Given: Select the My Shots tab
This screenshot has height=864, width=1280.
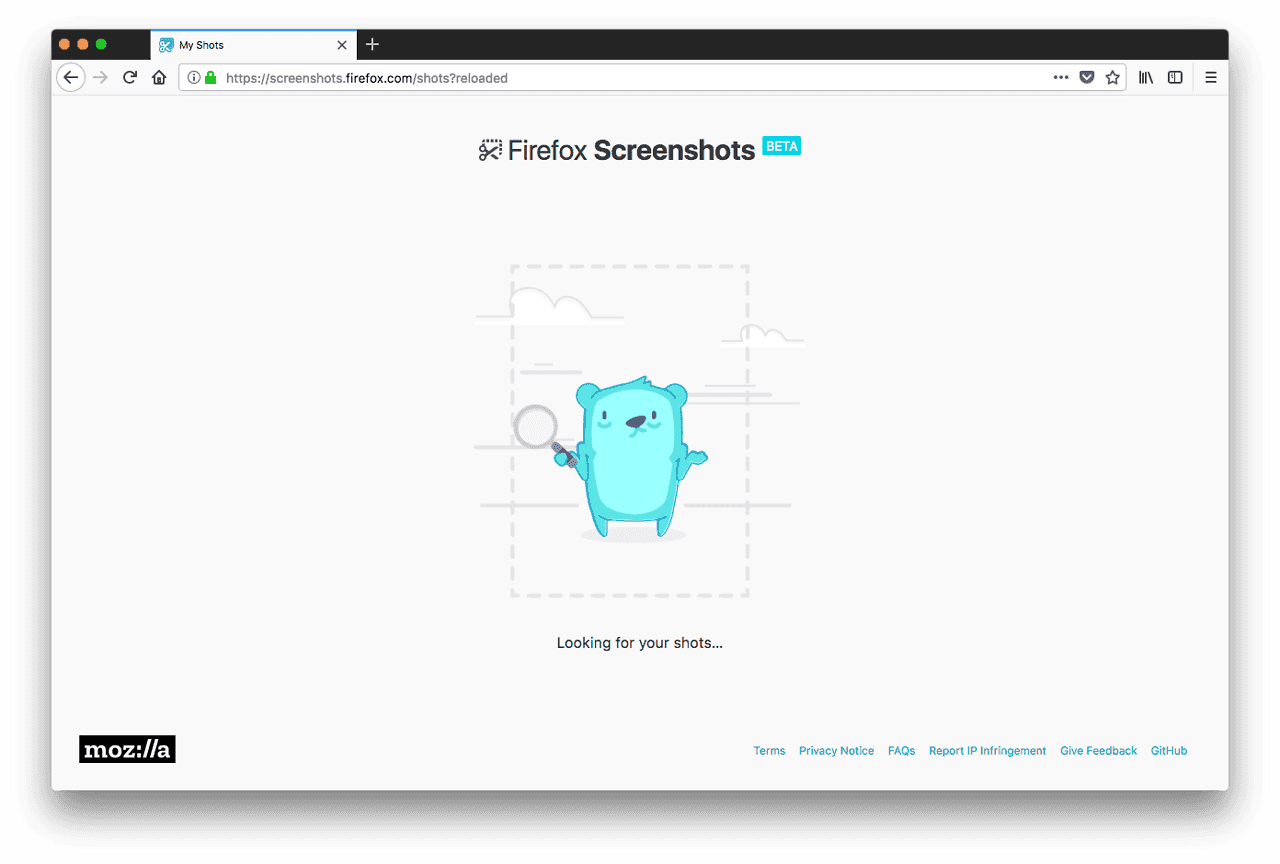Looking at the screenshot, I should pos(254,45).
